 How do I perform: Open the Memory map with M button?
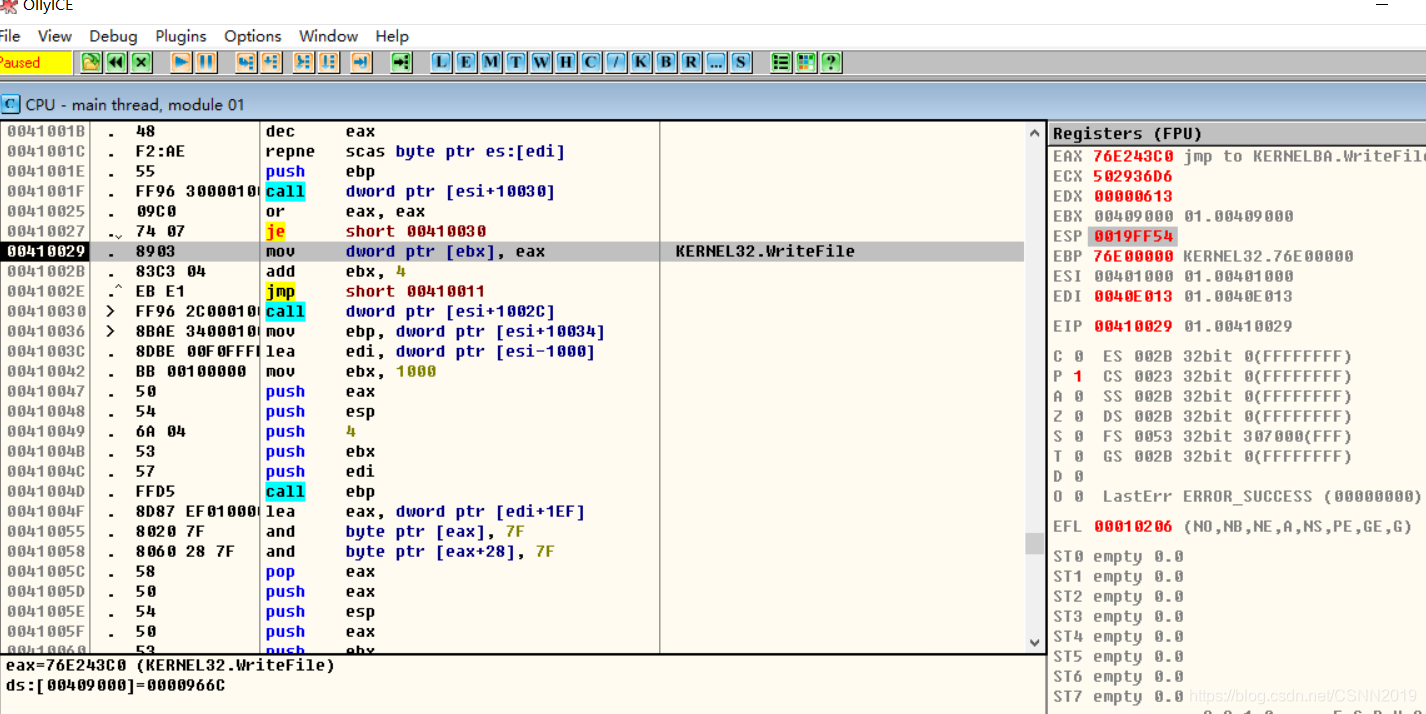(491, 62)
